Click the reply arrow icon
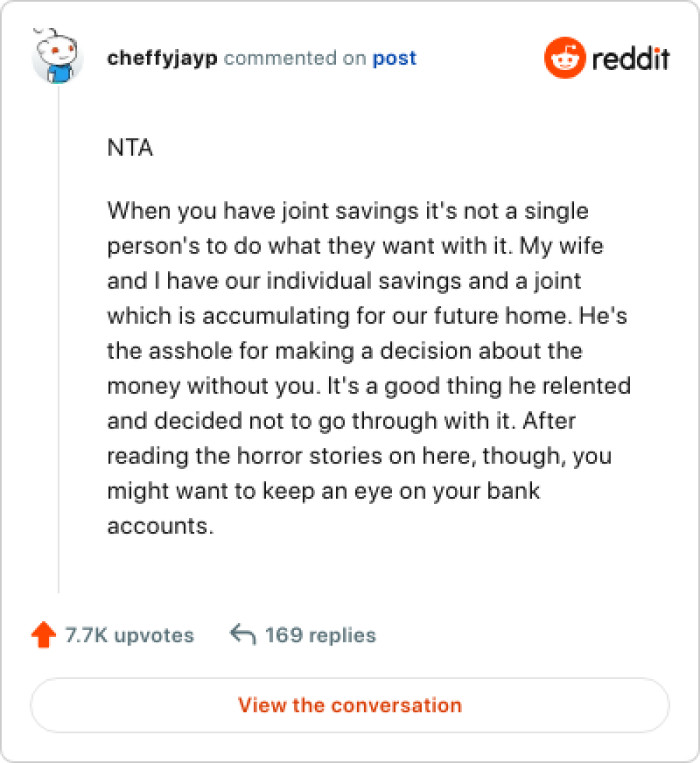 pyautogui.click(x=242, y=635)
